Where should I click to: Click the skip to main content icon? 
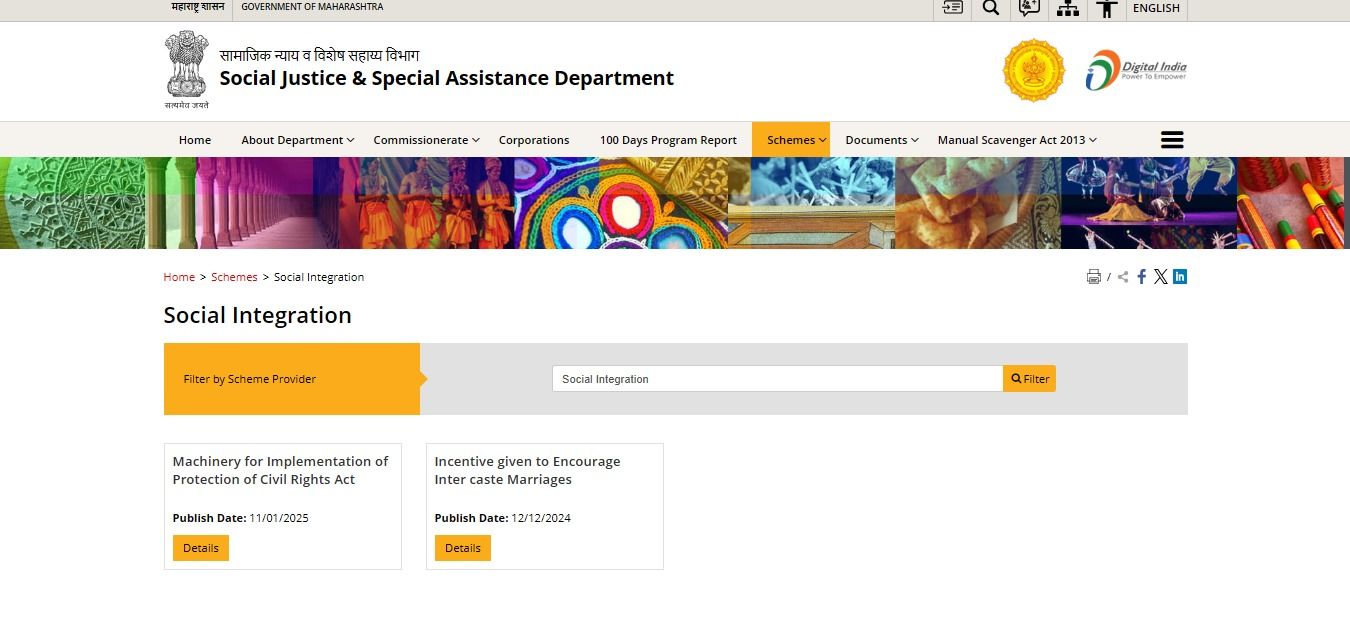[953, 8]
